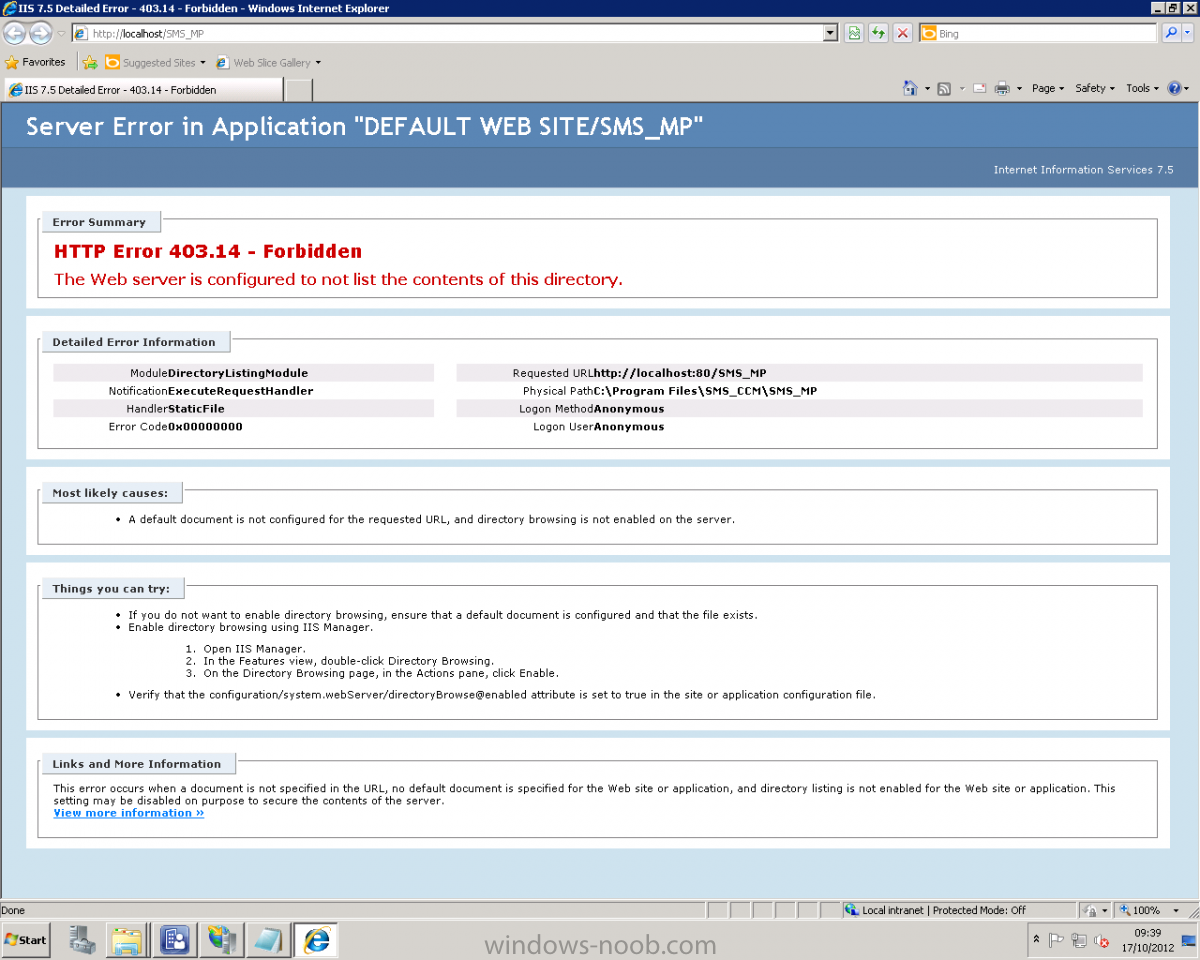Click the Bing search box
The height and width of the screenshot is (960, 1200).
click(1040, 33)
